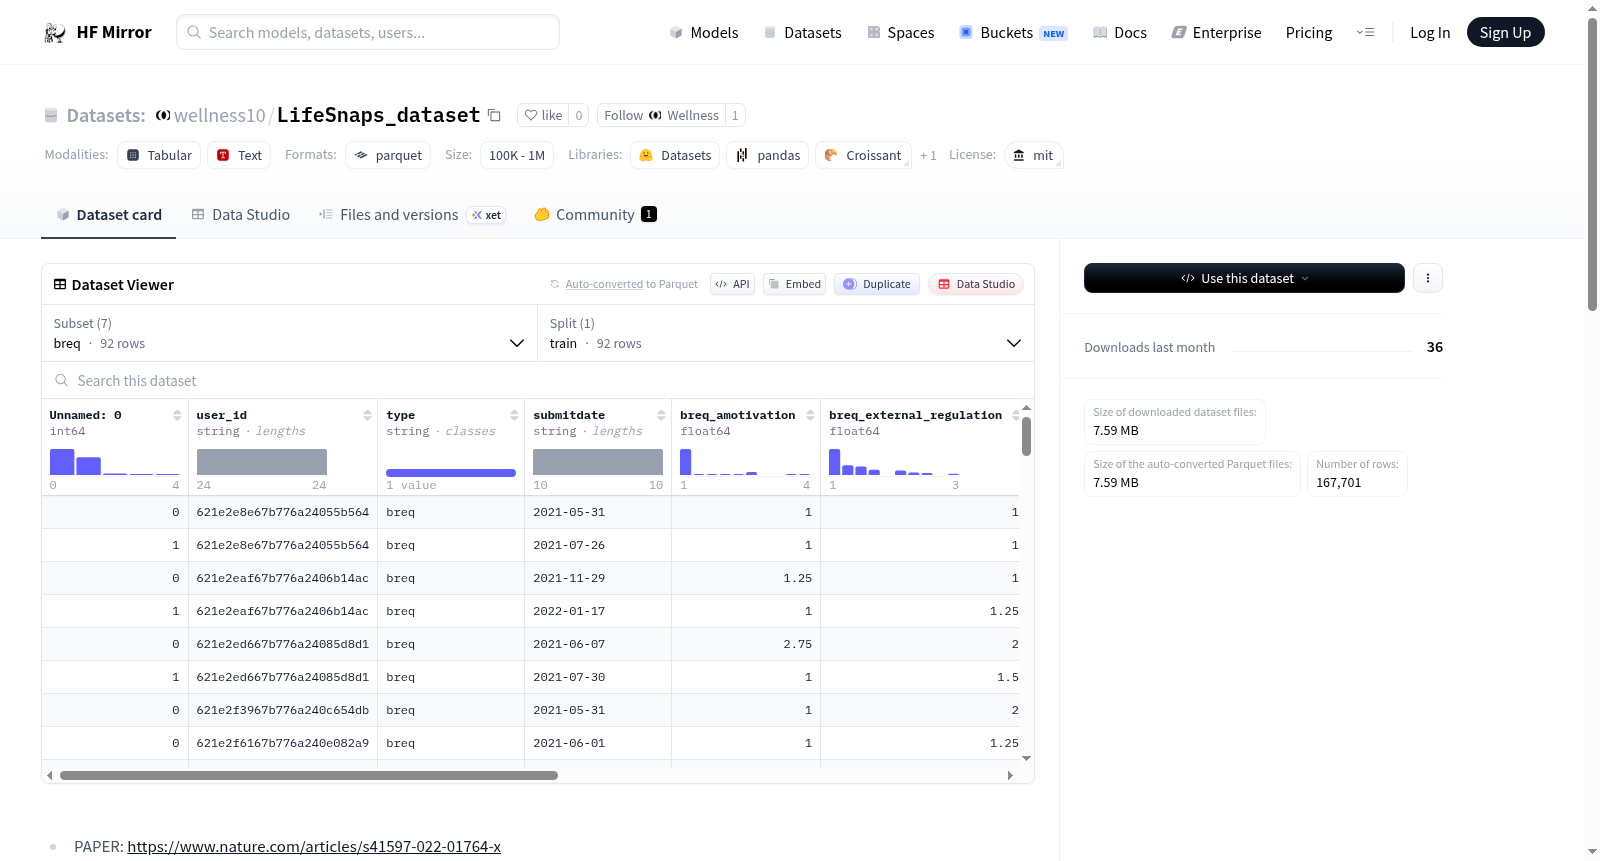Click the mit license tag
The height and width of the screenshot is (861, 1600).
click(x=1033, y=155)
